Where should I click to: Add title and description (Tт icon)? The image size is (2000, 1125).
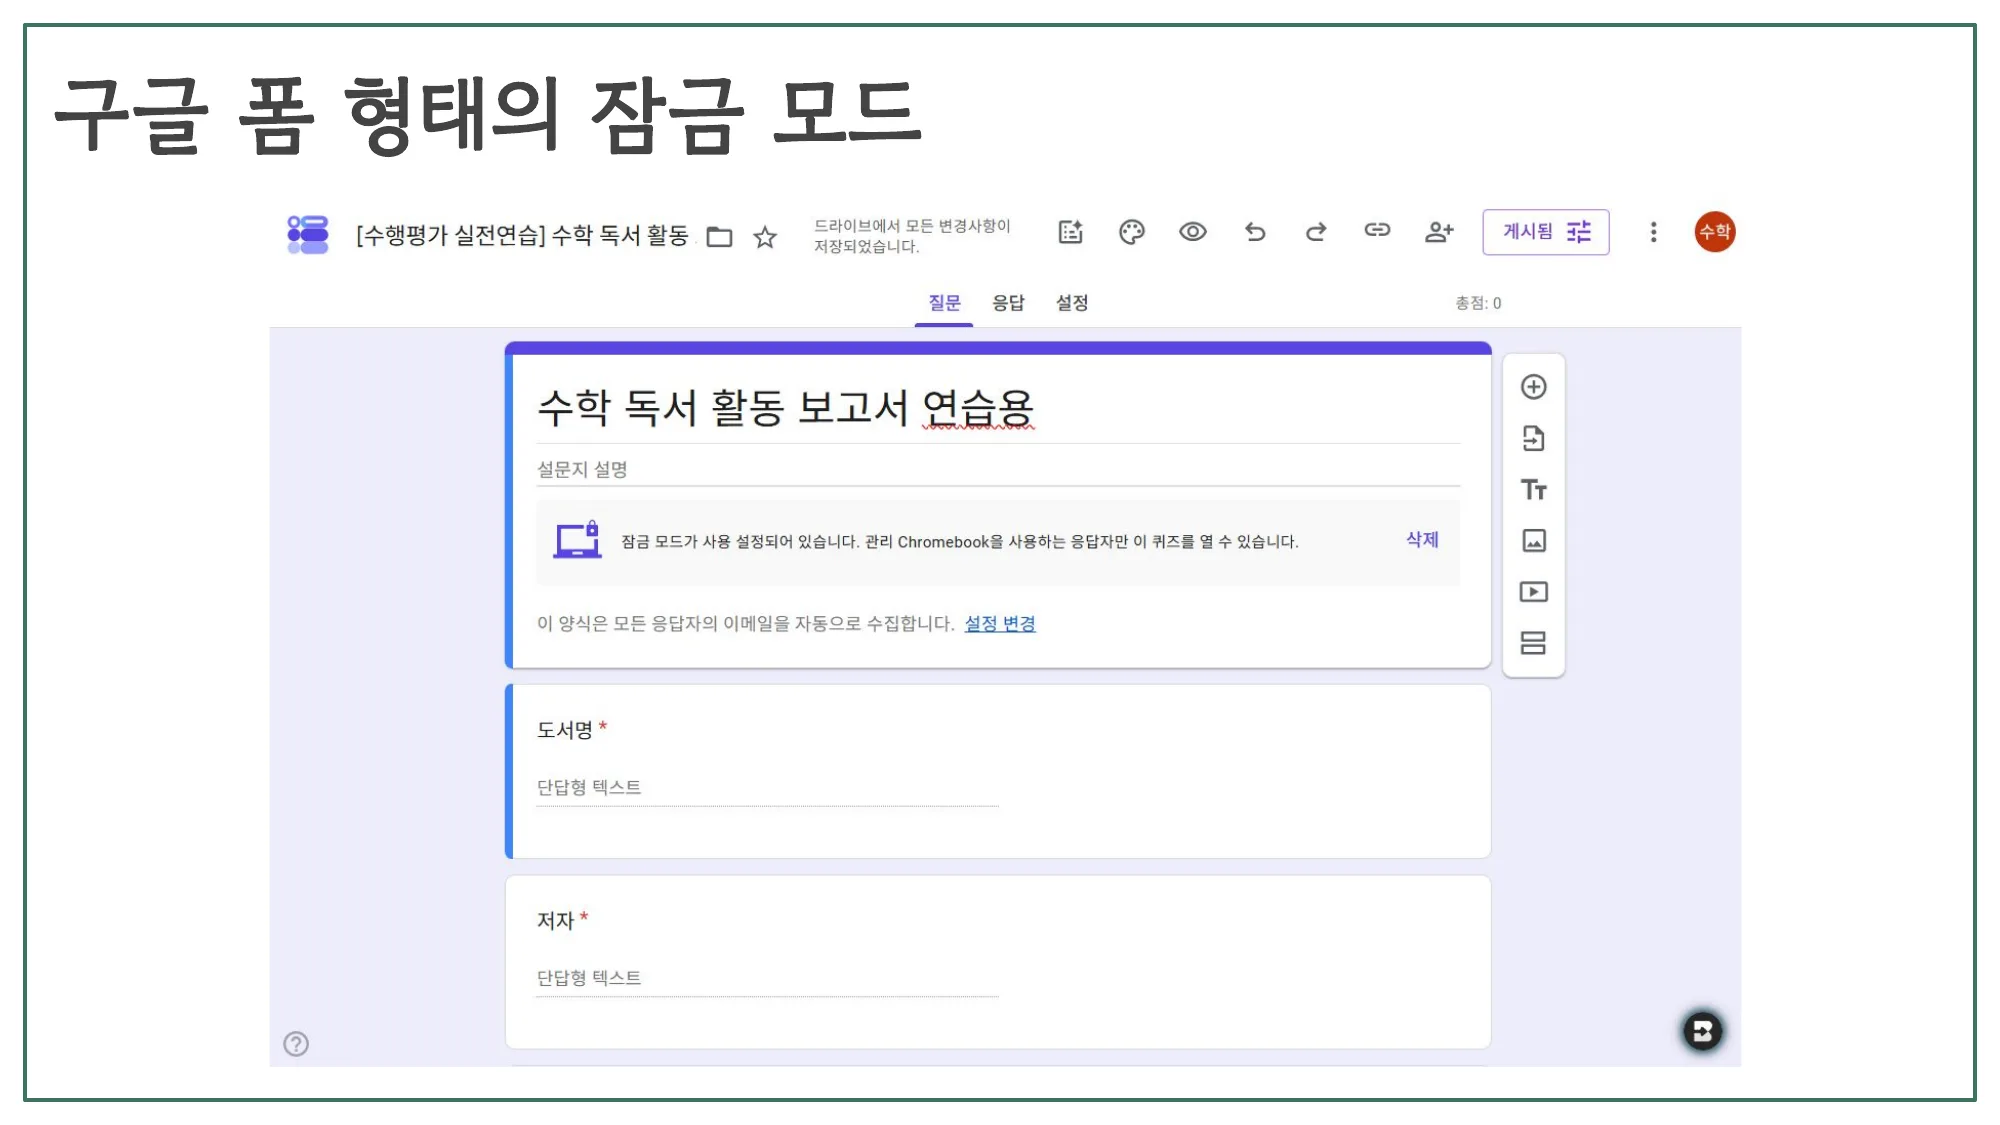point(1533,490)
